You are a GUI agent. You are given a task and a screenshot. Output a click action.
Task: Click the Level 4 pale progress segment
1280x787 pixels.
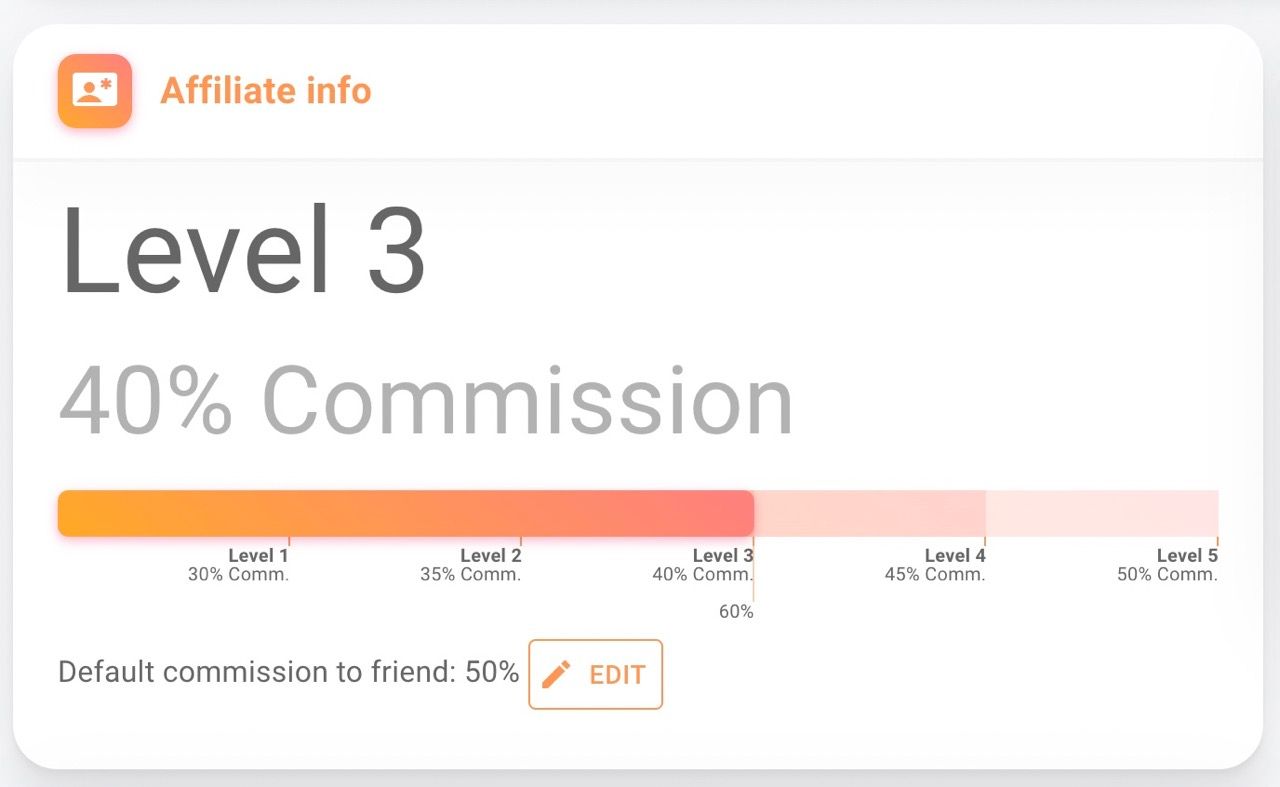point(869,513)
